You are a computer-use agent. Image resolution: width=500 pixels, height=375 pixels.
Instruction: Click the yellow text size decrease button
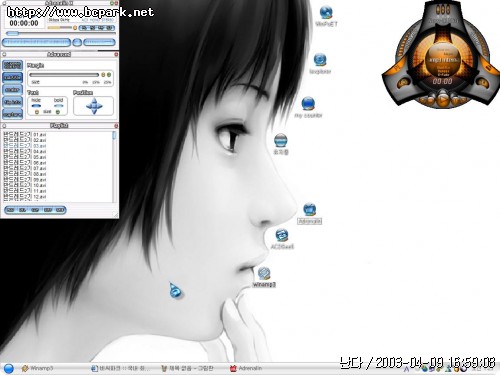(37, 112)
